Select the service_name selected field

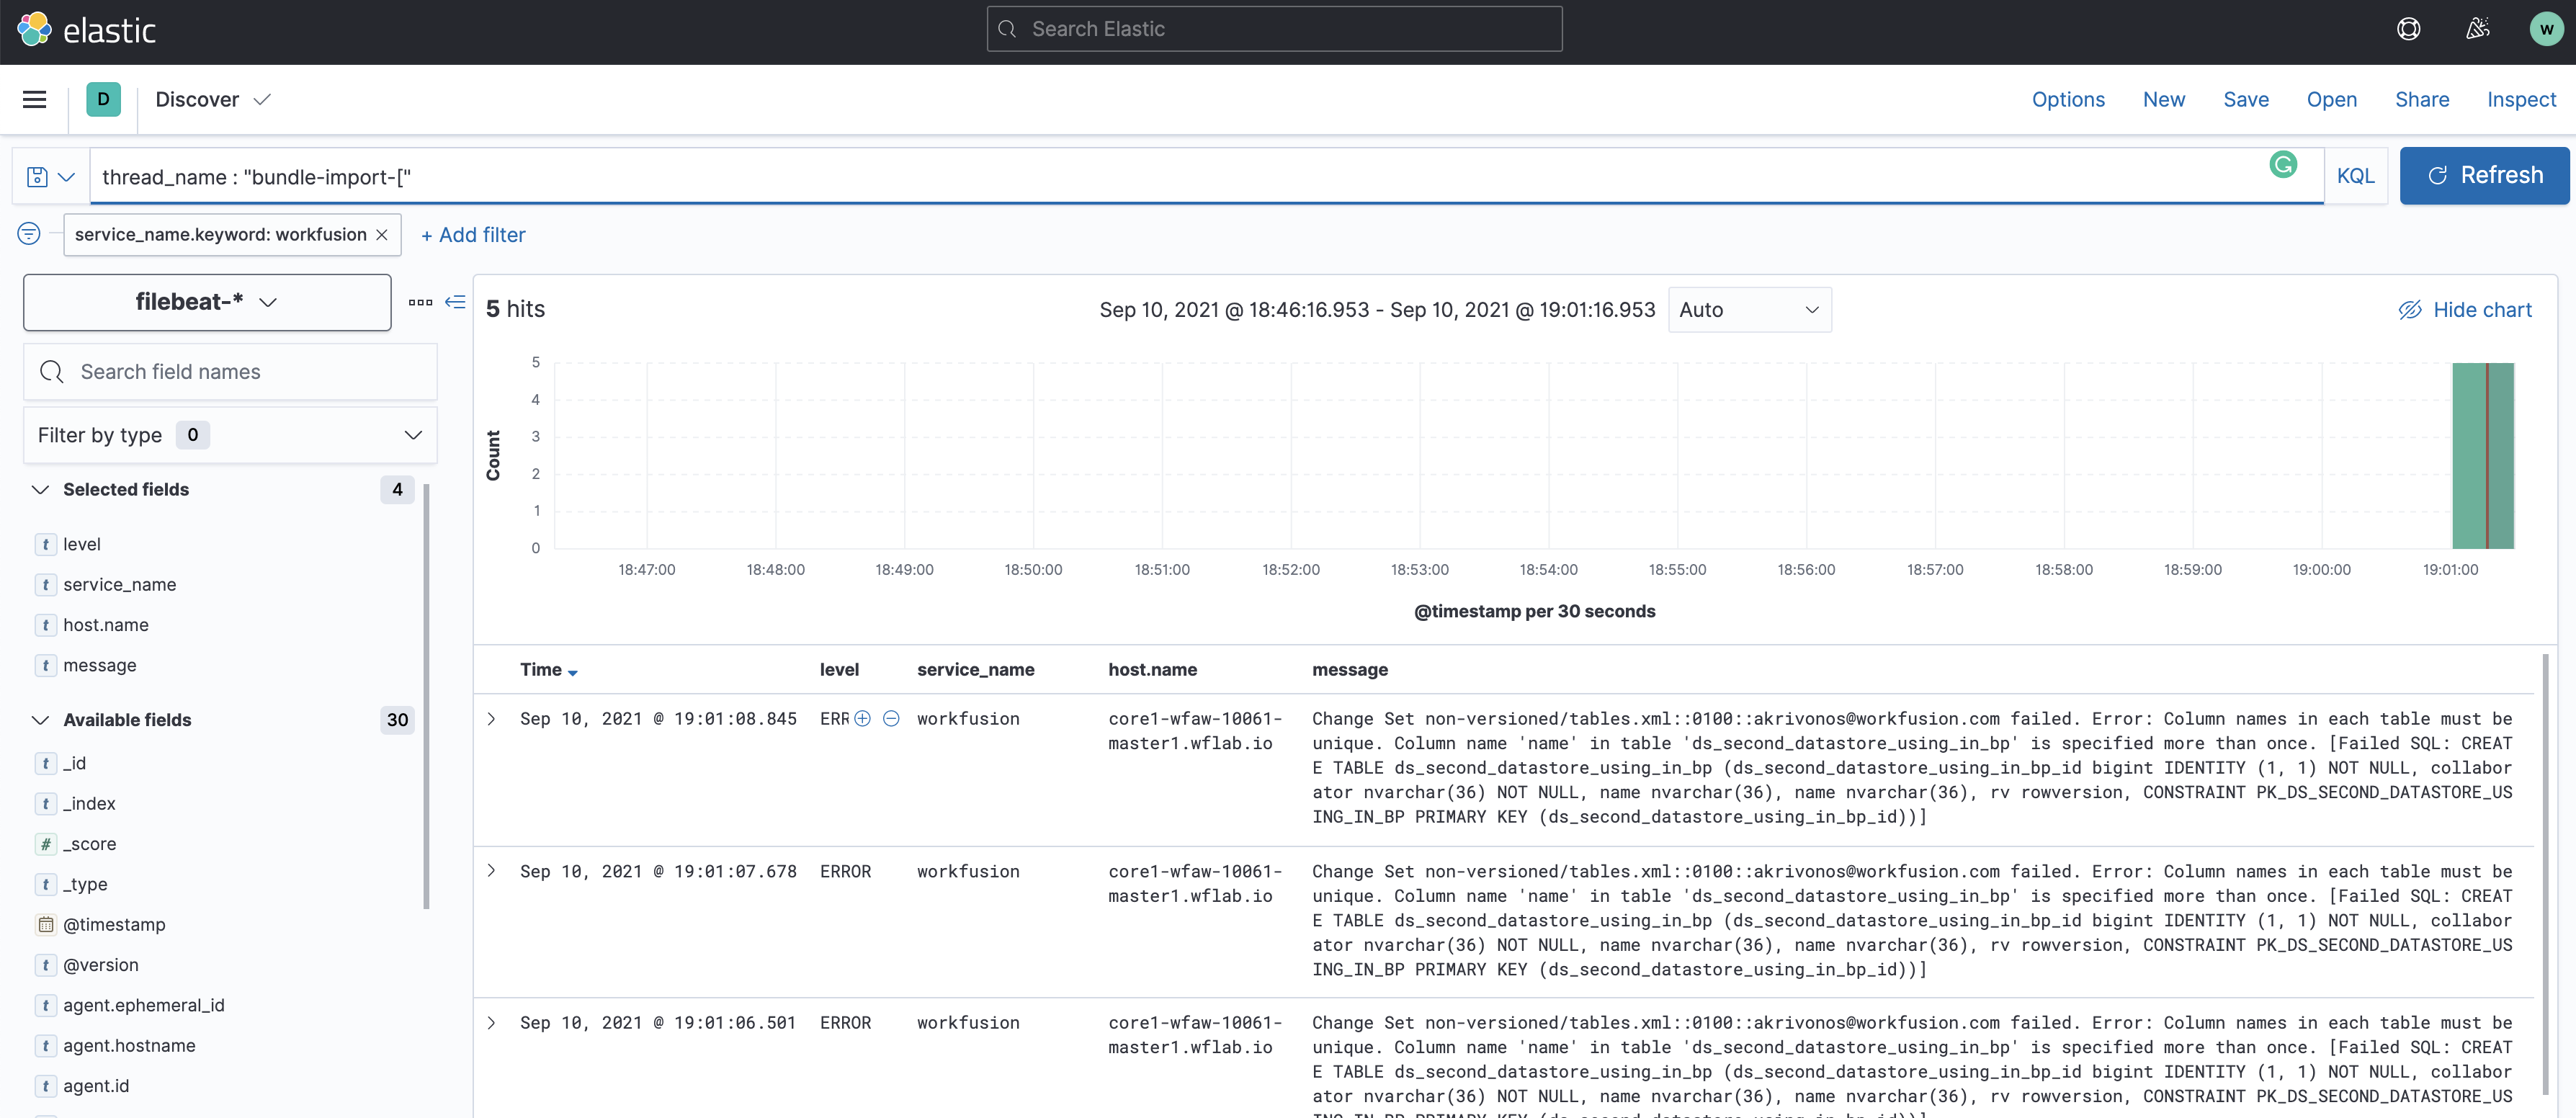coord(120,584)
